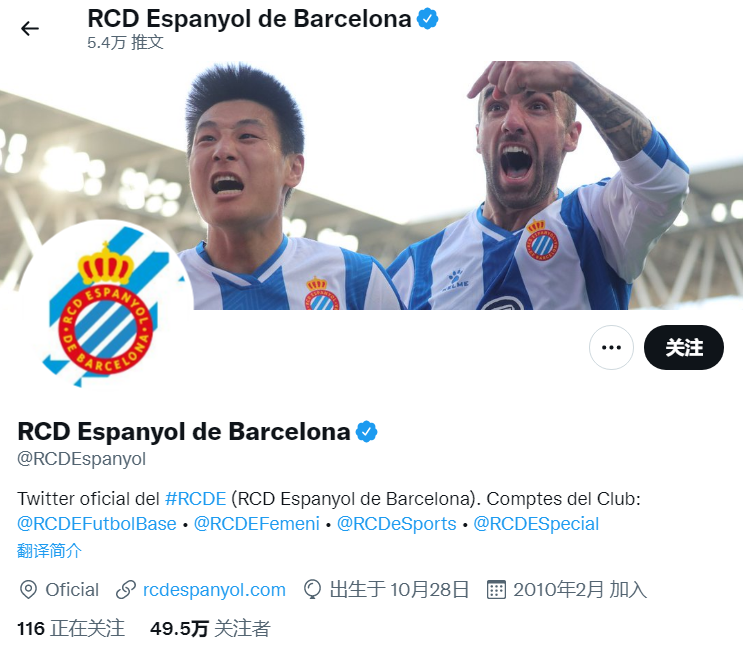Open the rcdespanyol.com website link
Image resolution: width=743 pixels, height=655 pixels.
tap(214, 590)
